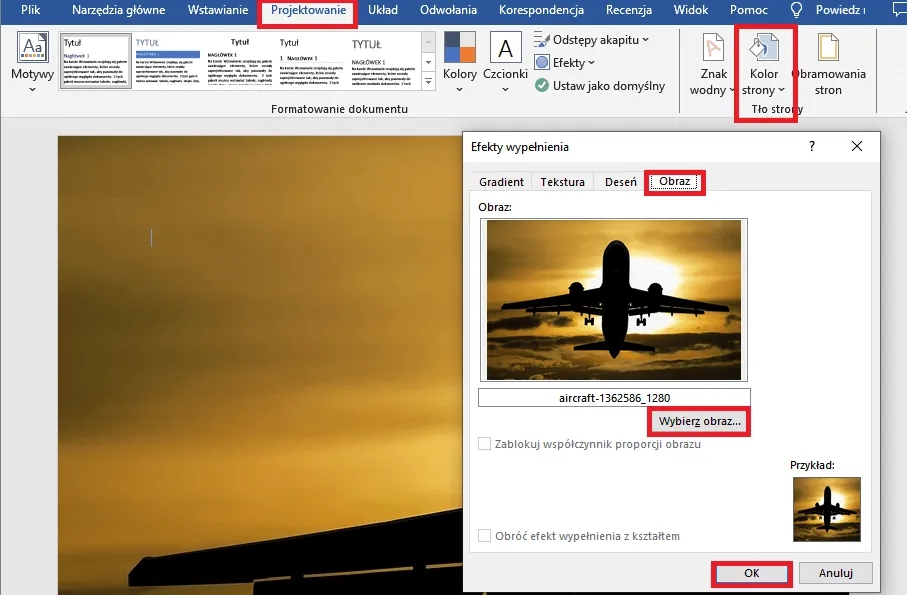Click the Ustaw jako domyślny checkmark icon

[542, 86]
